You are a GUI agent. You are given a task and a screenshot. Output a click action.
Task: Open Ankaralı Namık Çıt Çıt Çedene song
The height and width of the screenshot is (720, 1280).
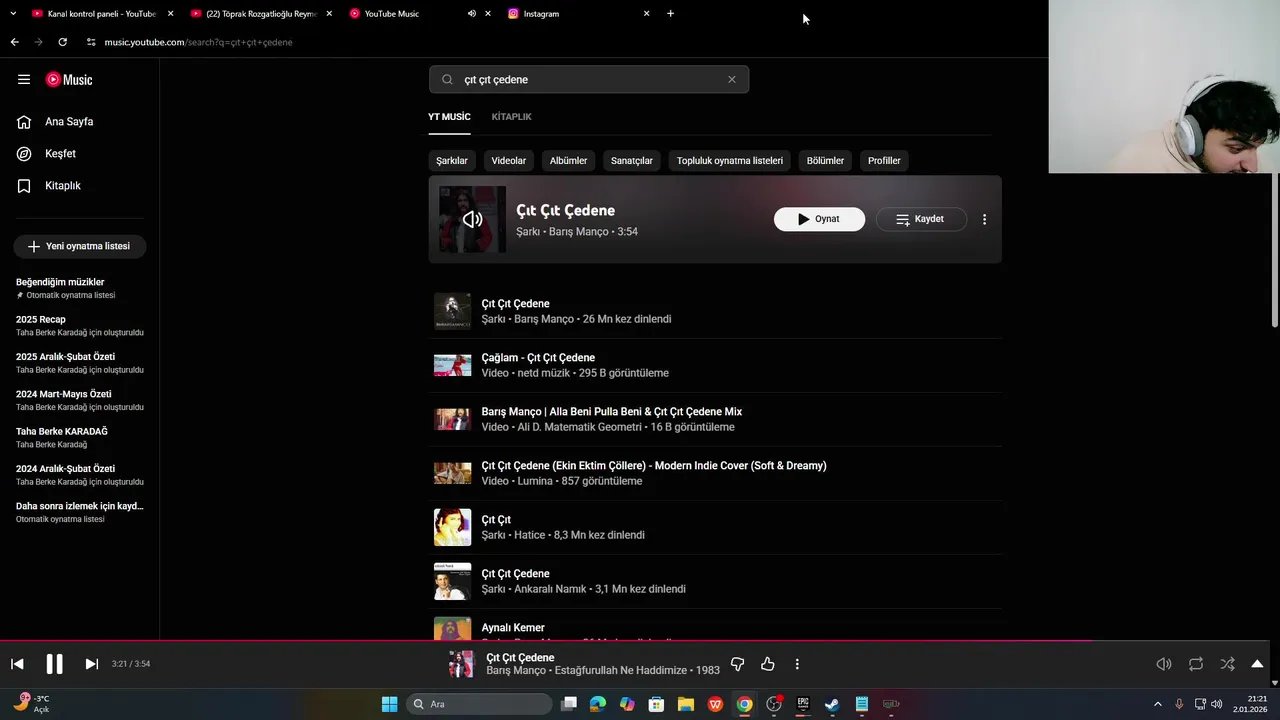pos(715,581)
